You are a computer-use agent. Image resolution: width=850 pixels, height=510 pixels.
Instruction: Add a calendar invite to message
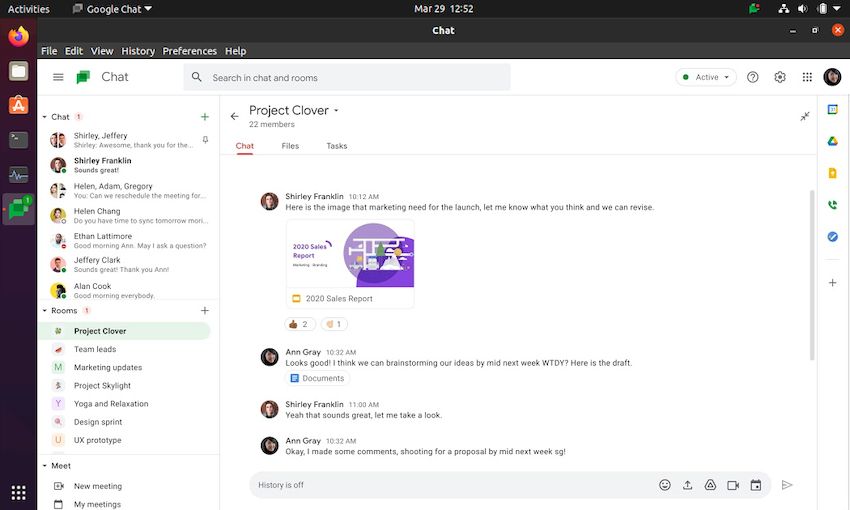click(756, 485)
